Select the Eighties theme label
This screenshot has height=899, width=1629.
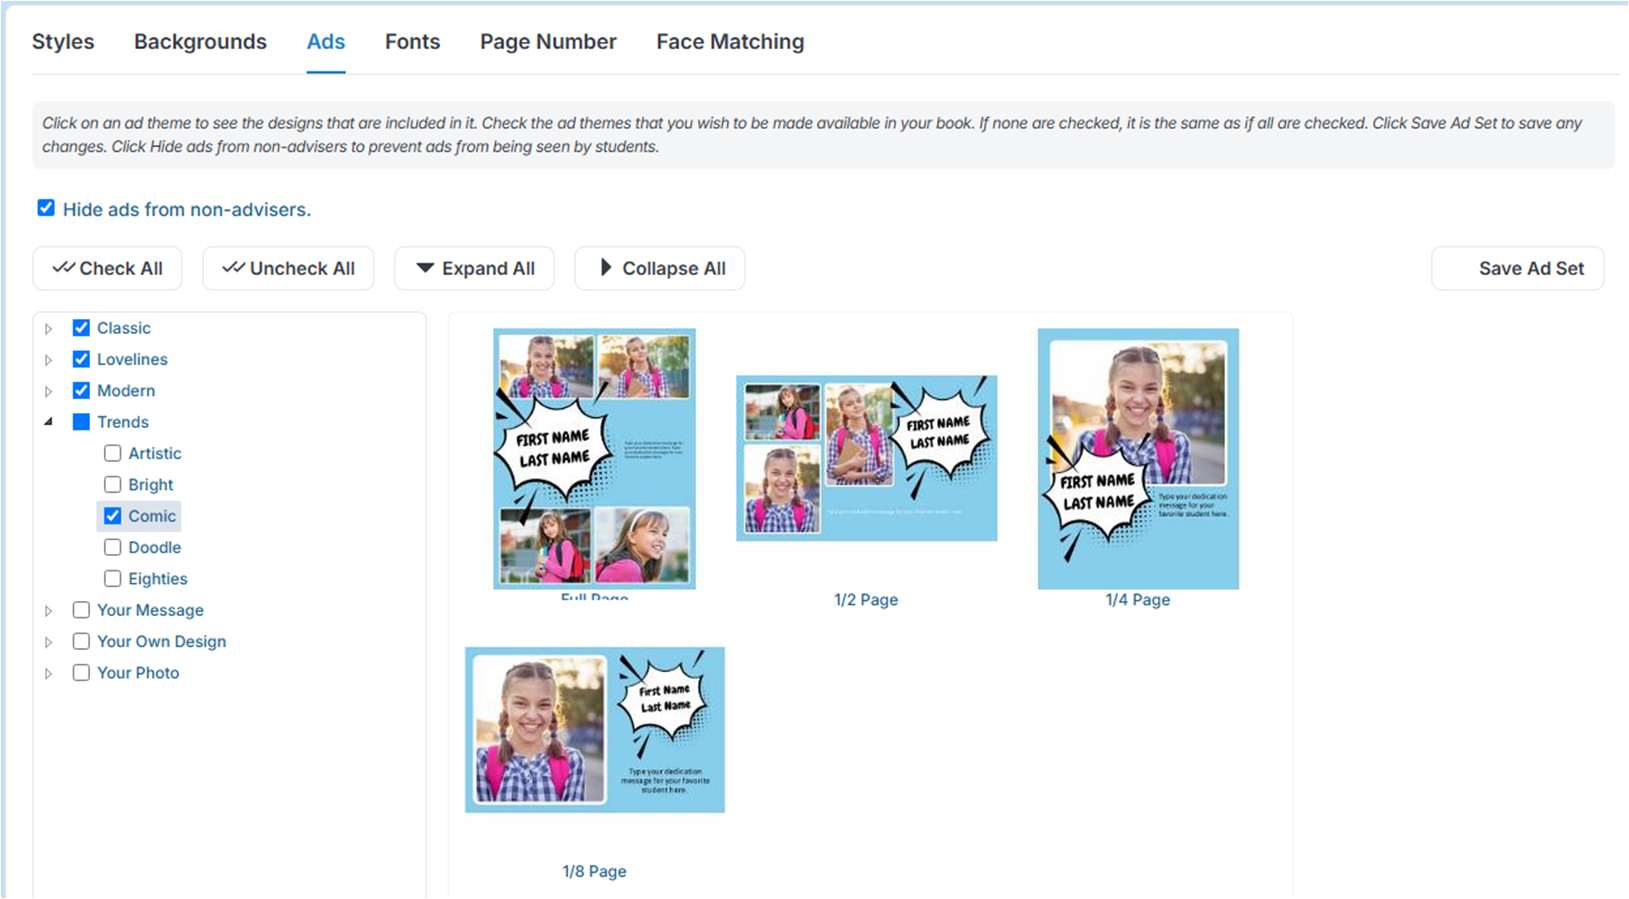tap(158, 578)
